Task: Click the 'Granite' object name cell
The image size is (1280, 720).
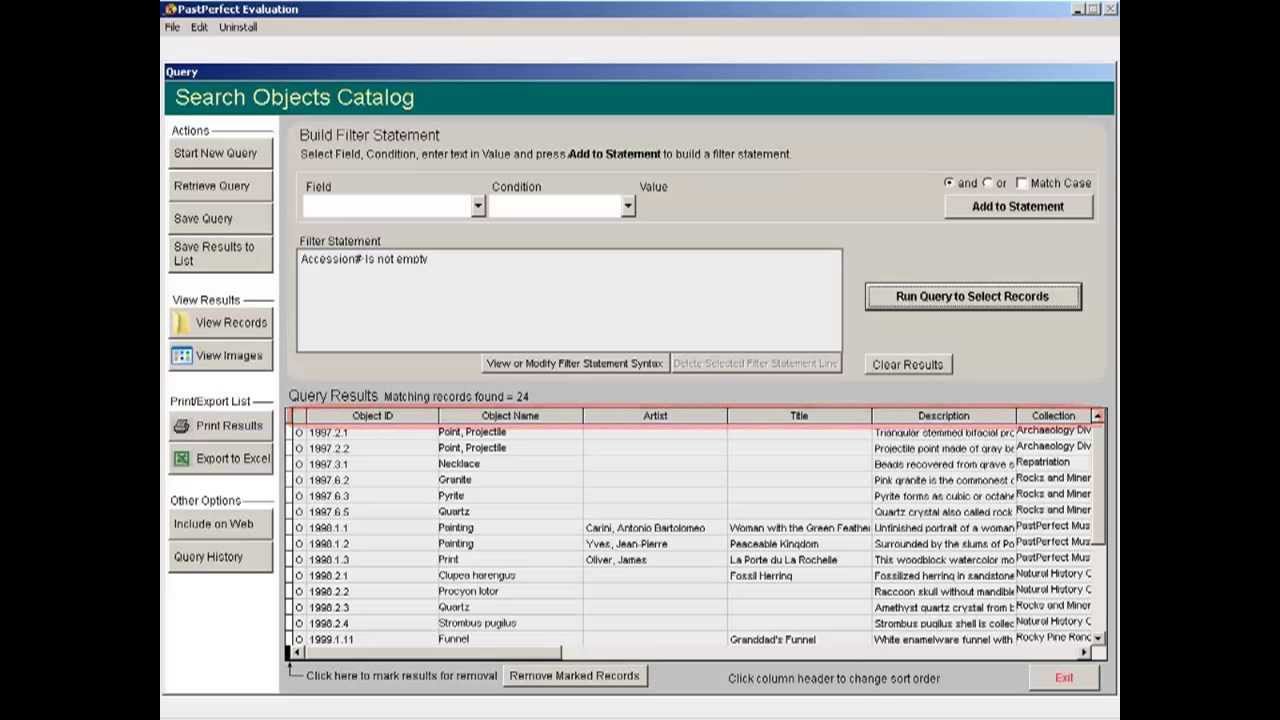Action: click(x=510, y=480)
